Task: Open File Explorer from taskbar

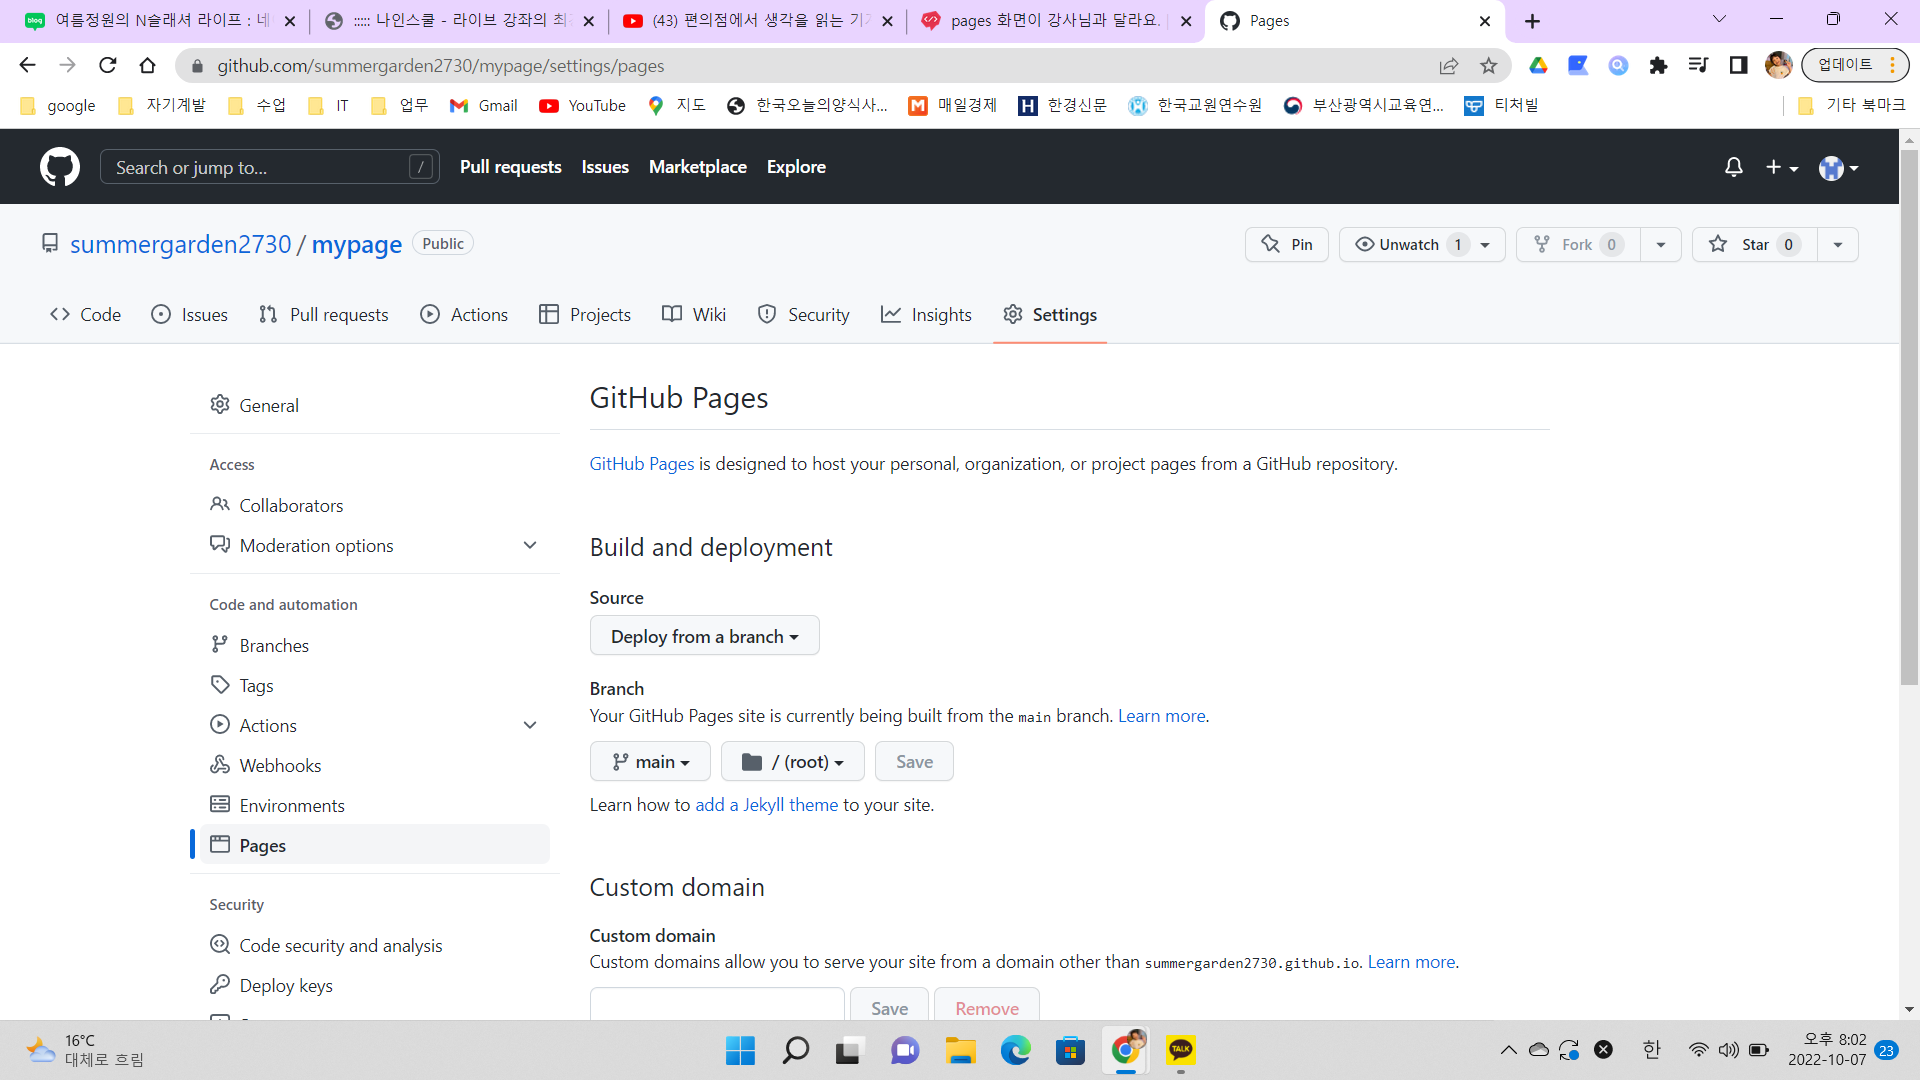Action: click(960, 1050)
